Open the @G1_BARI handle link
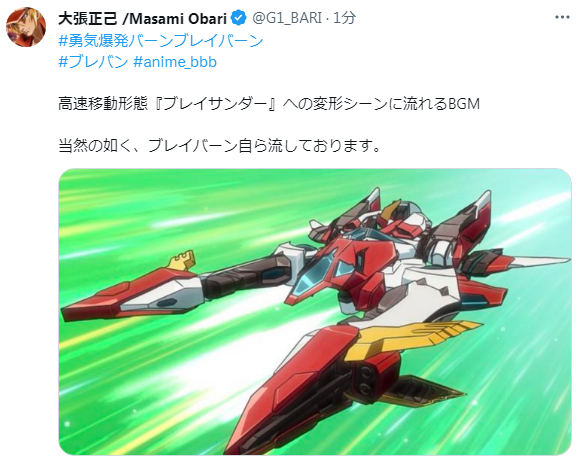 click(287, 18)
